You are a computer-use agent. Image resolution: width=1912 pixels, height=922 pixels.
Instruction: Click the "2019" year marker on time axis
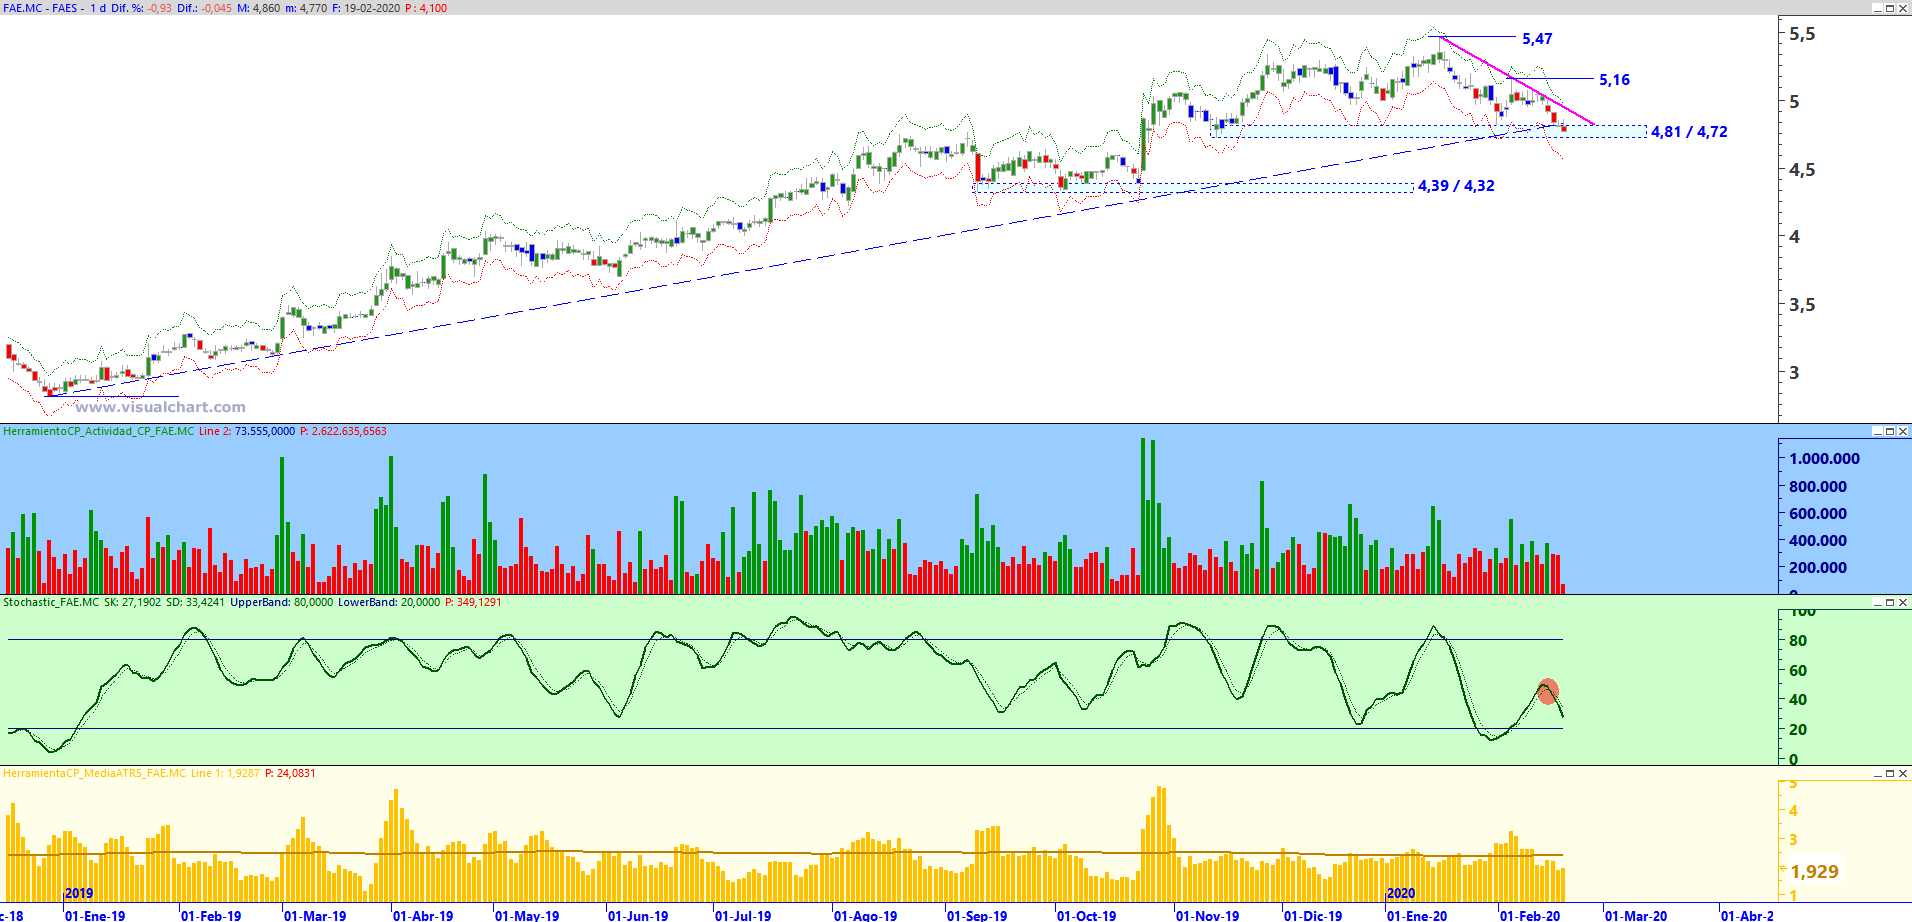click(79, 893)
